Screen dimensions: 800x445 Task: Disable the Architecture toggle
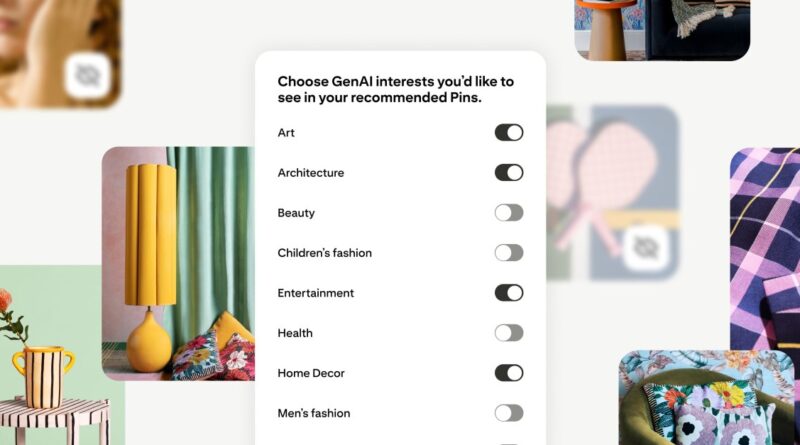pos(509,172)
